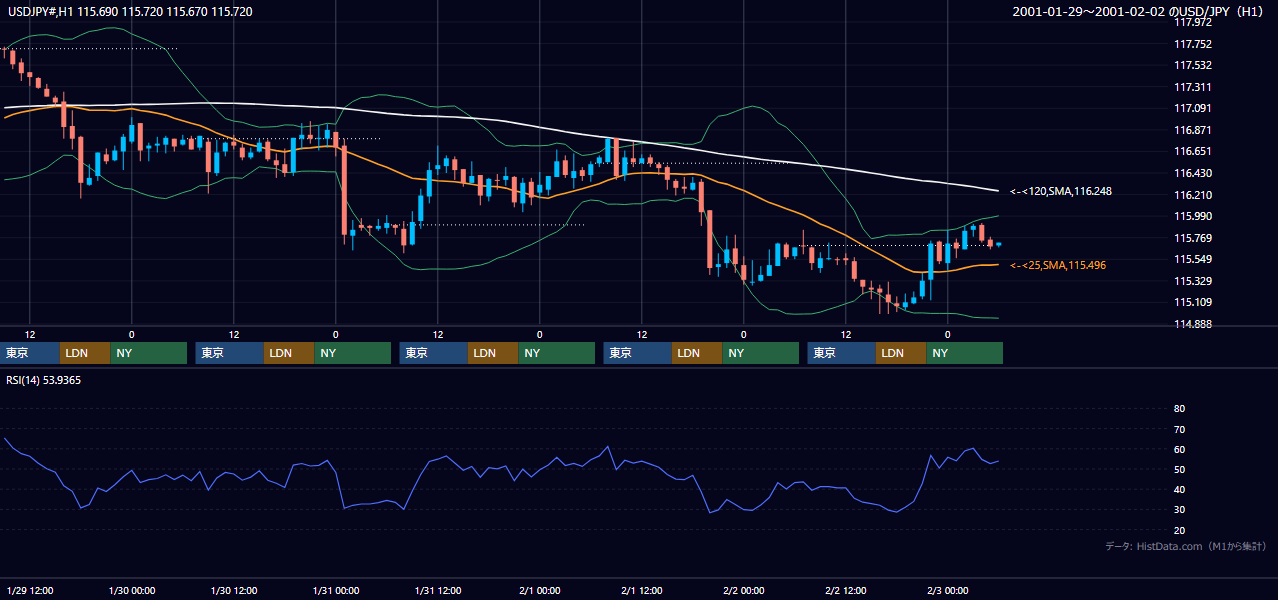The image size is (1278, 600).
Task: Click the 25 SMA label showing 115.496
Action: click(x=1058, y=265)
